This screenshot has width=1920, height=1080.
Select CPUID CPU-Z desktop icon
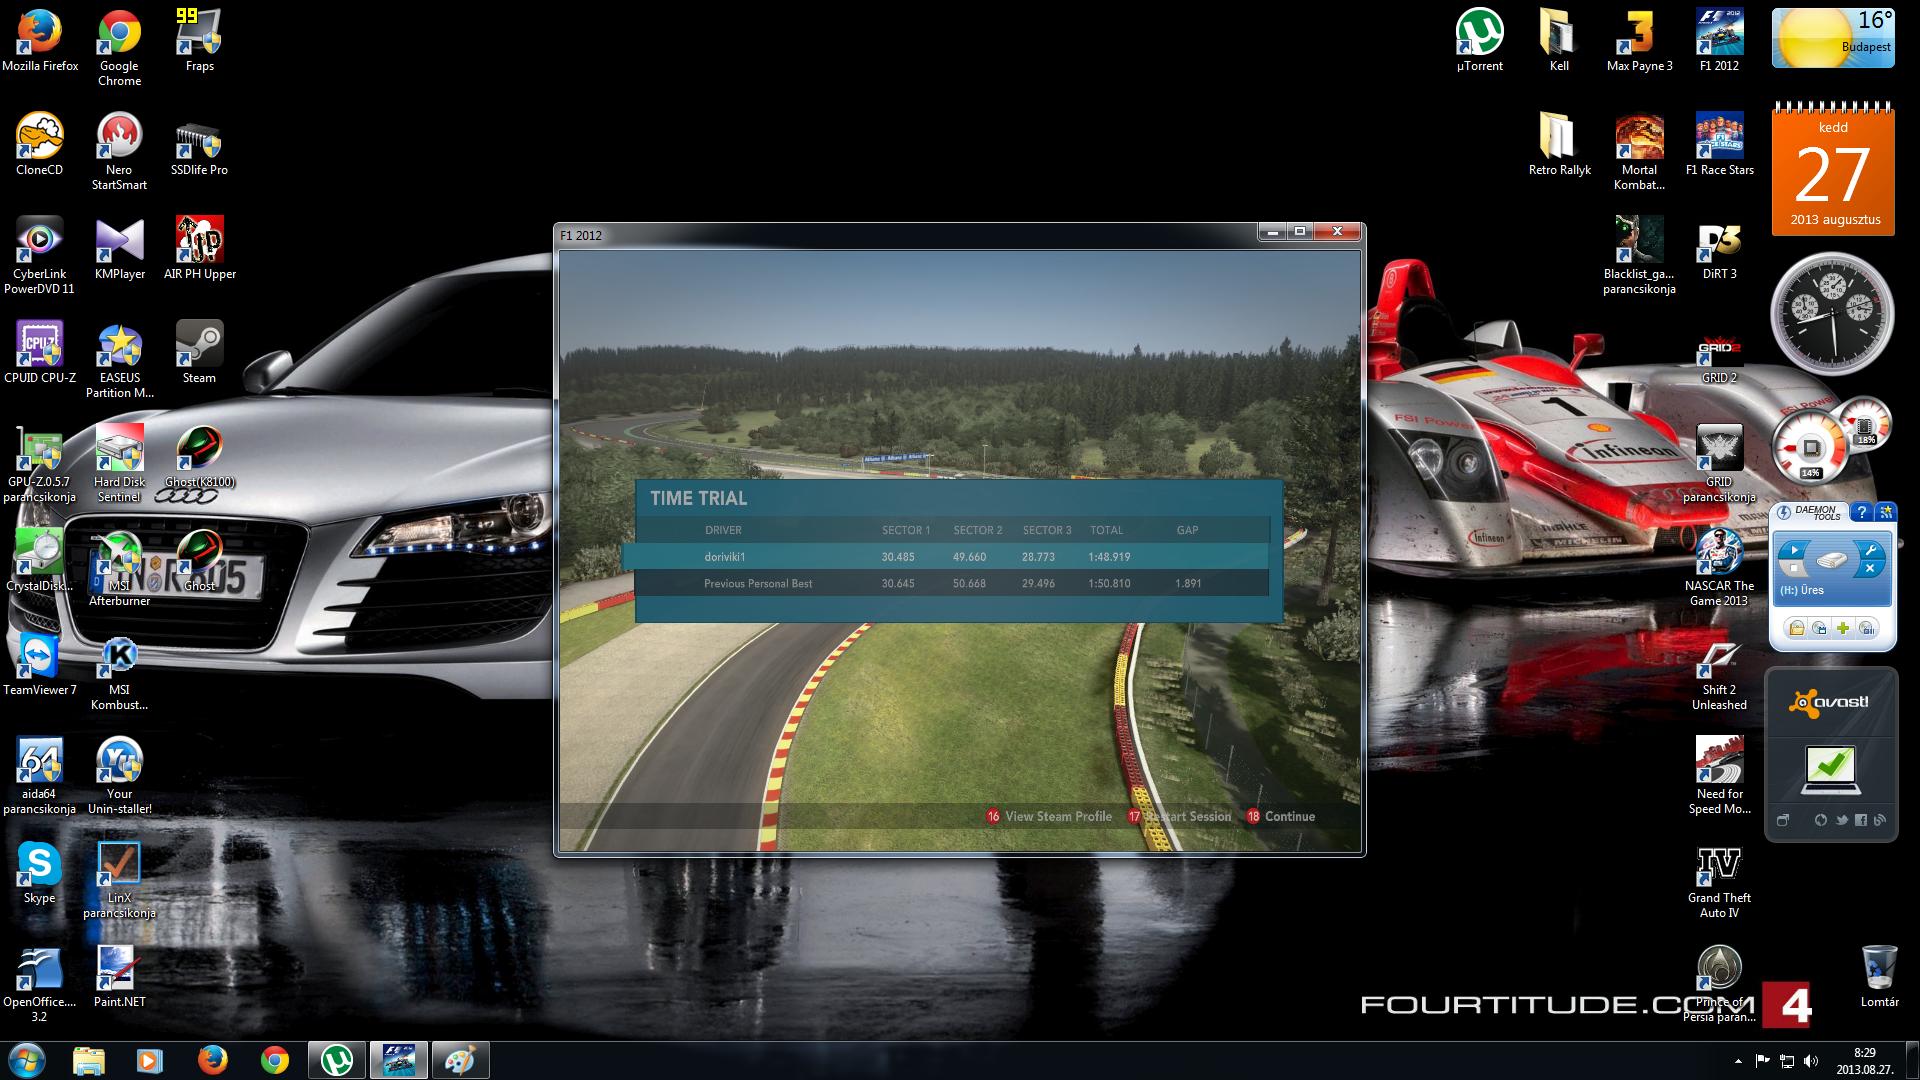tap(40, 354)
